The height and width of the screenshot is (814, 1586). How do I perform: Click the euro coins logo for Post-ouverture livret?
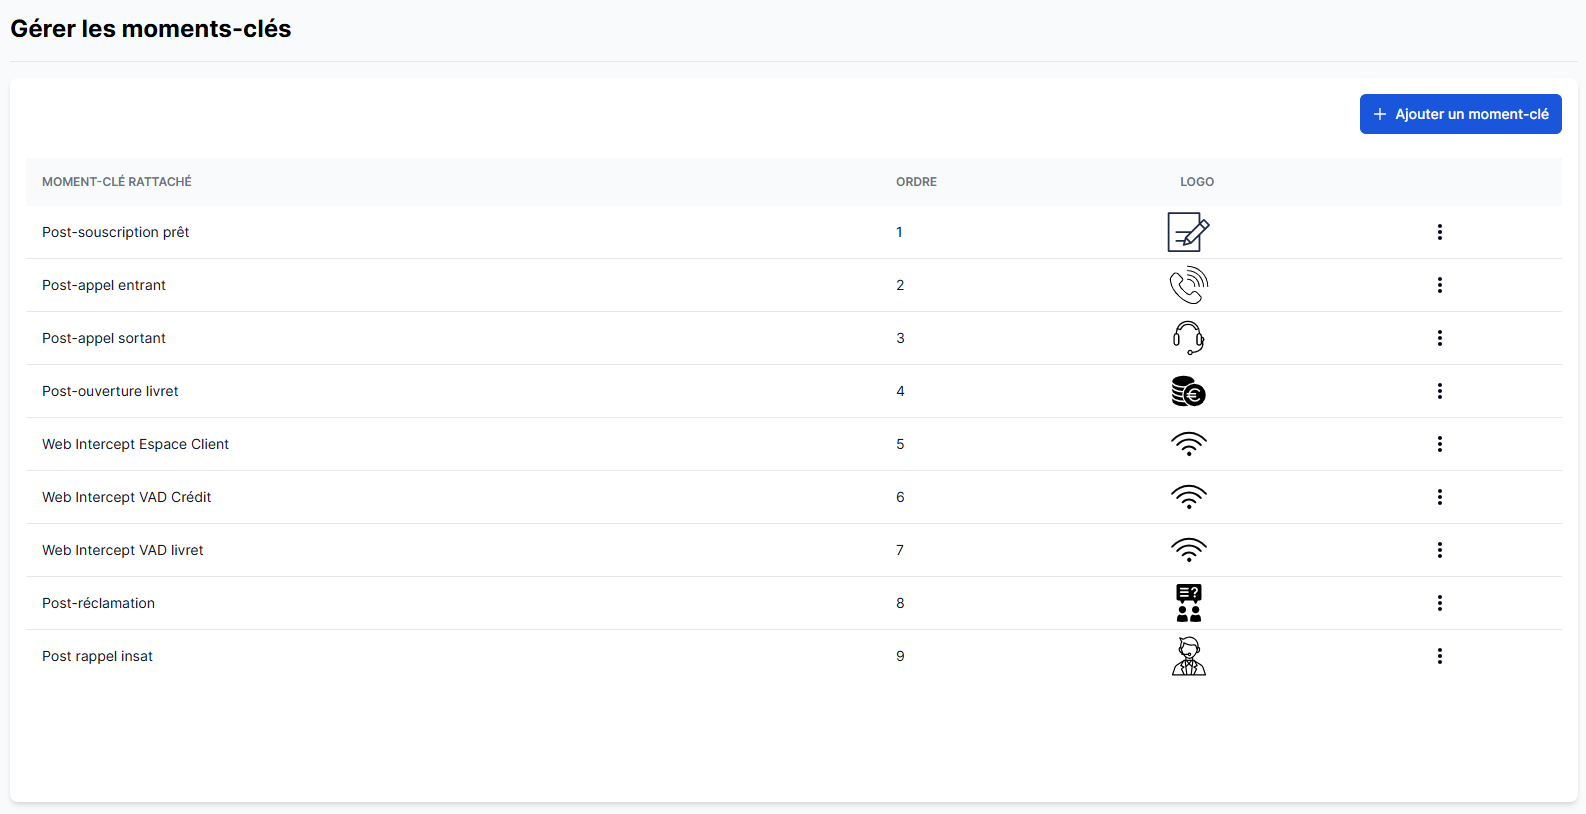point(1188,391)
